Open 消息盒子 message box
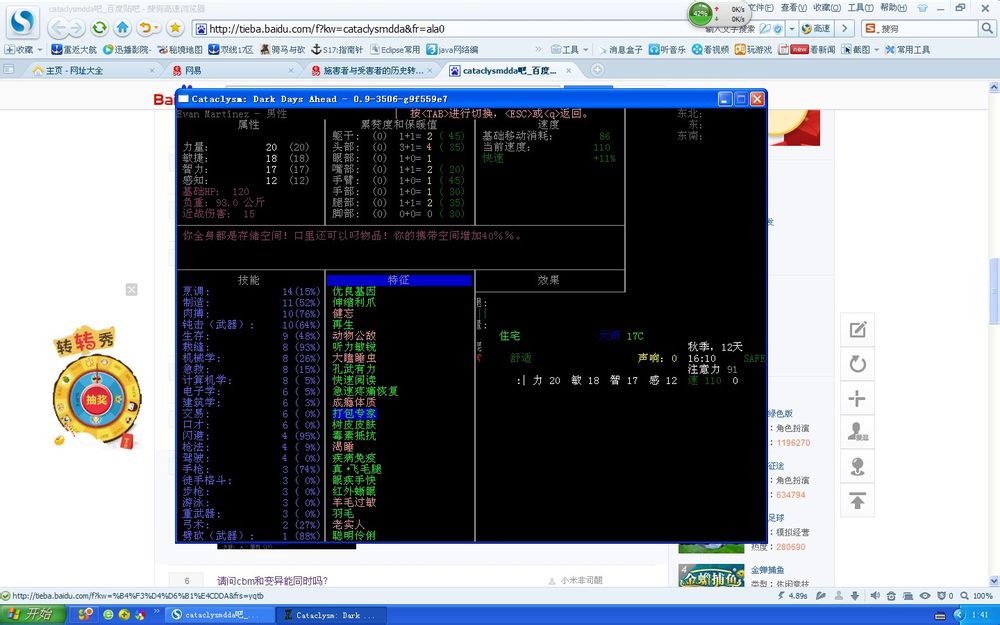 tap(619, 49)
